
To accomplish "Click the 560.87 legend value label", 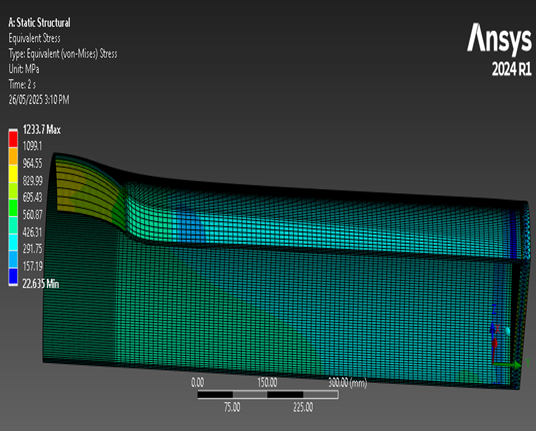I will pos(32,215).
